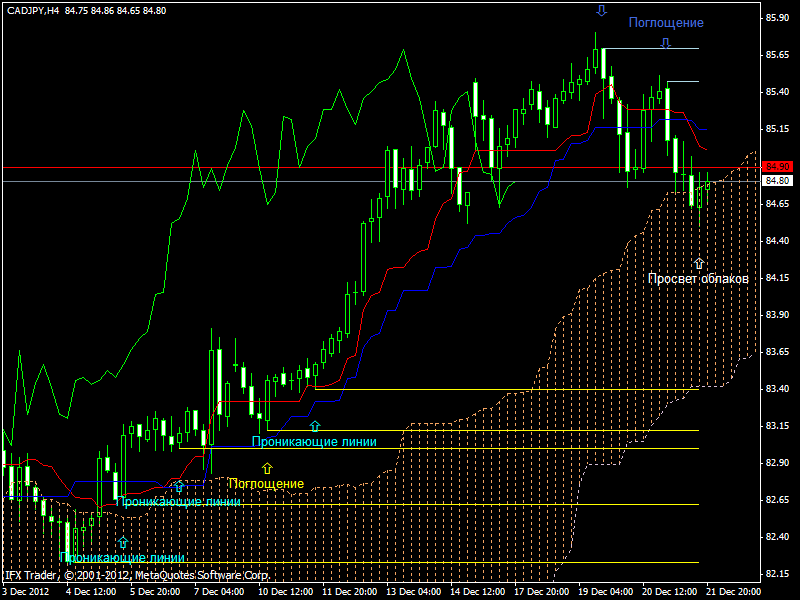Screen dimensions: 800x600
Task: Click the white 84.80 current price tag
Action: click(x=777, y=181)
